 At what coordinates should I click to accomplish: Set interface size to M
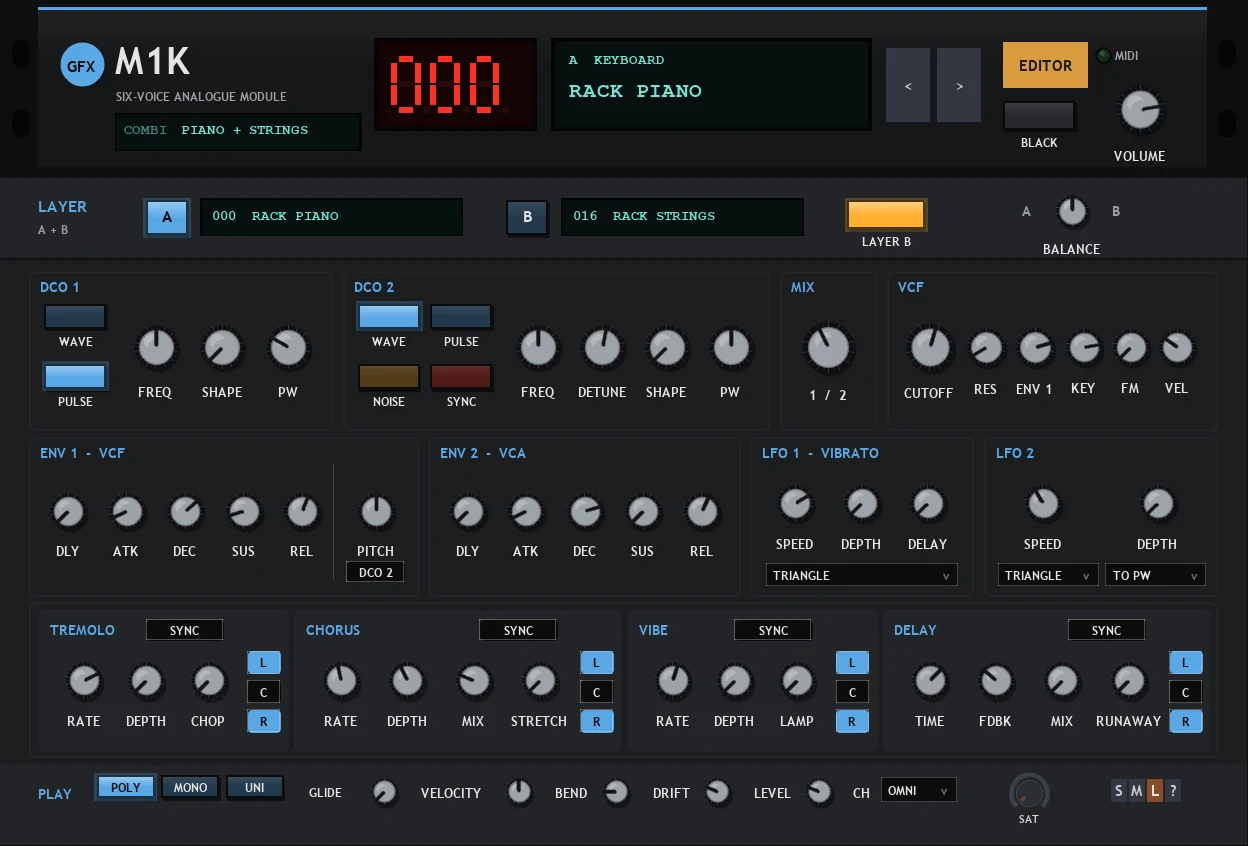[x=1137, y=791]
